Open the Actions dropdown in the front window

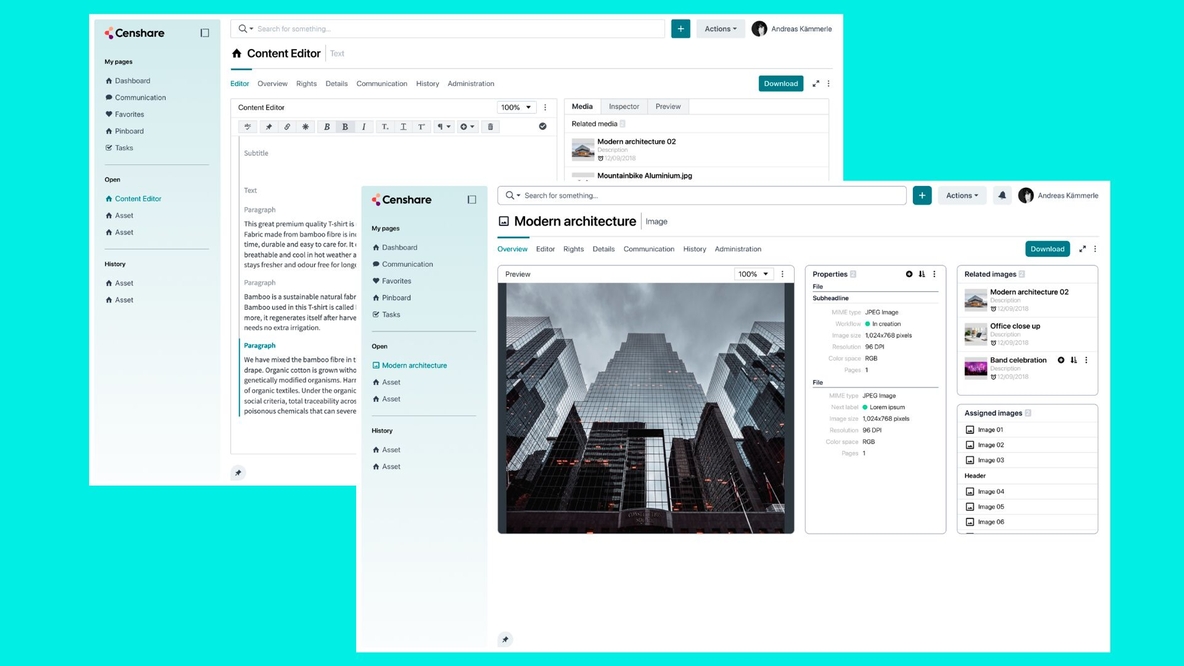coord(963,196)
